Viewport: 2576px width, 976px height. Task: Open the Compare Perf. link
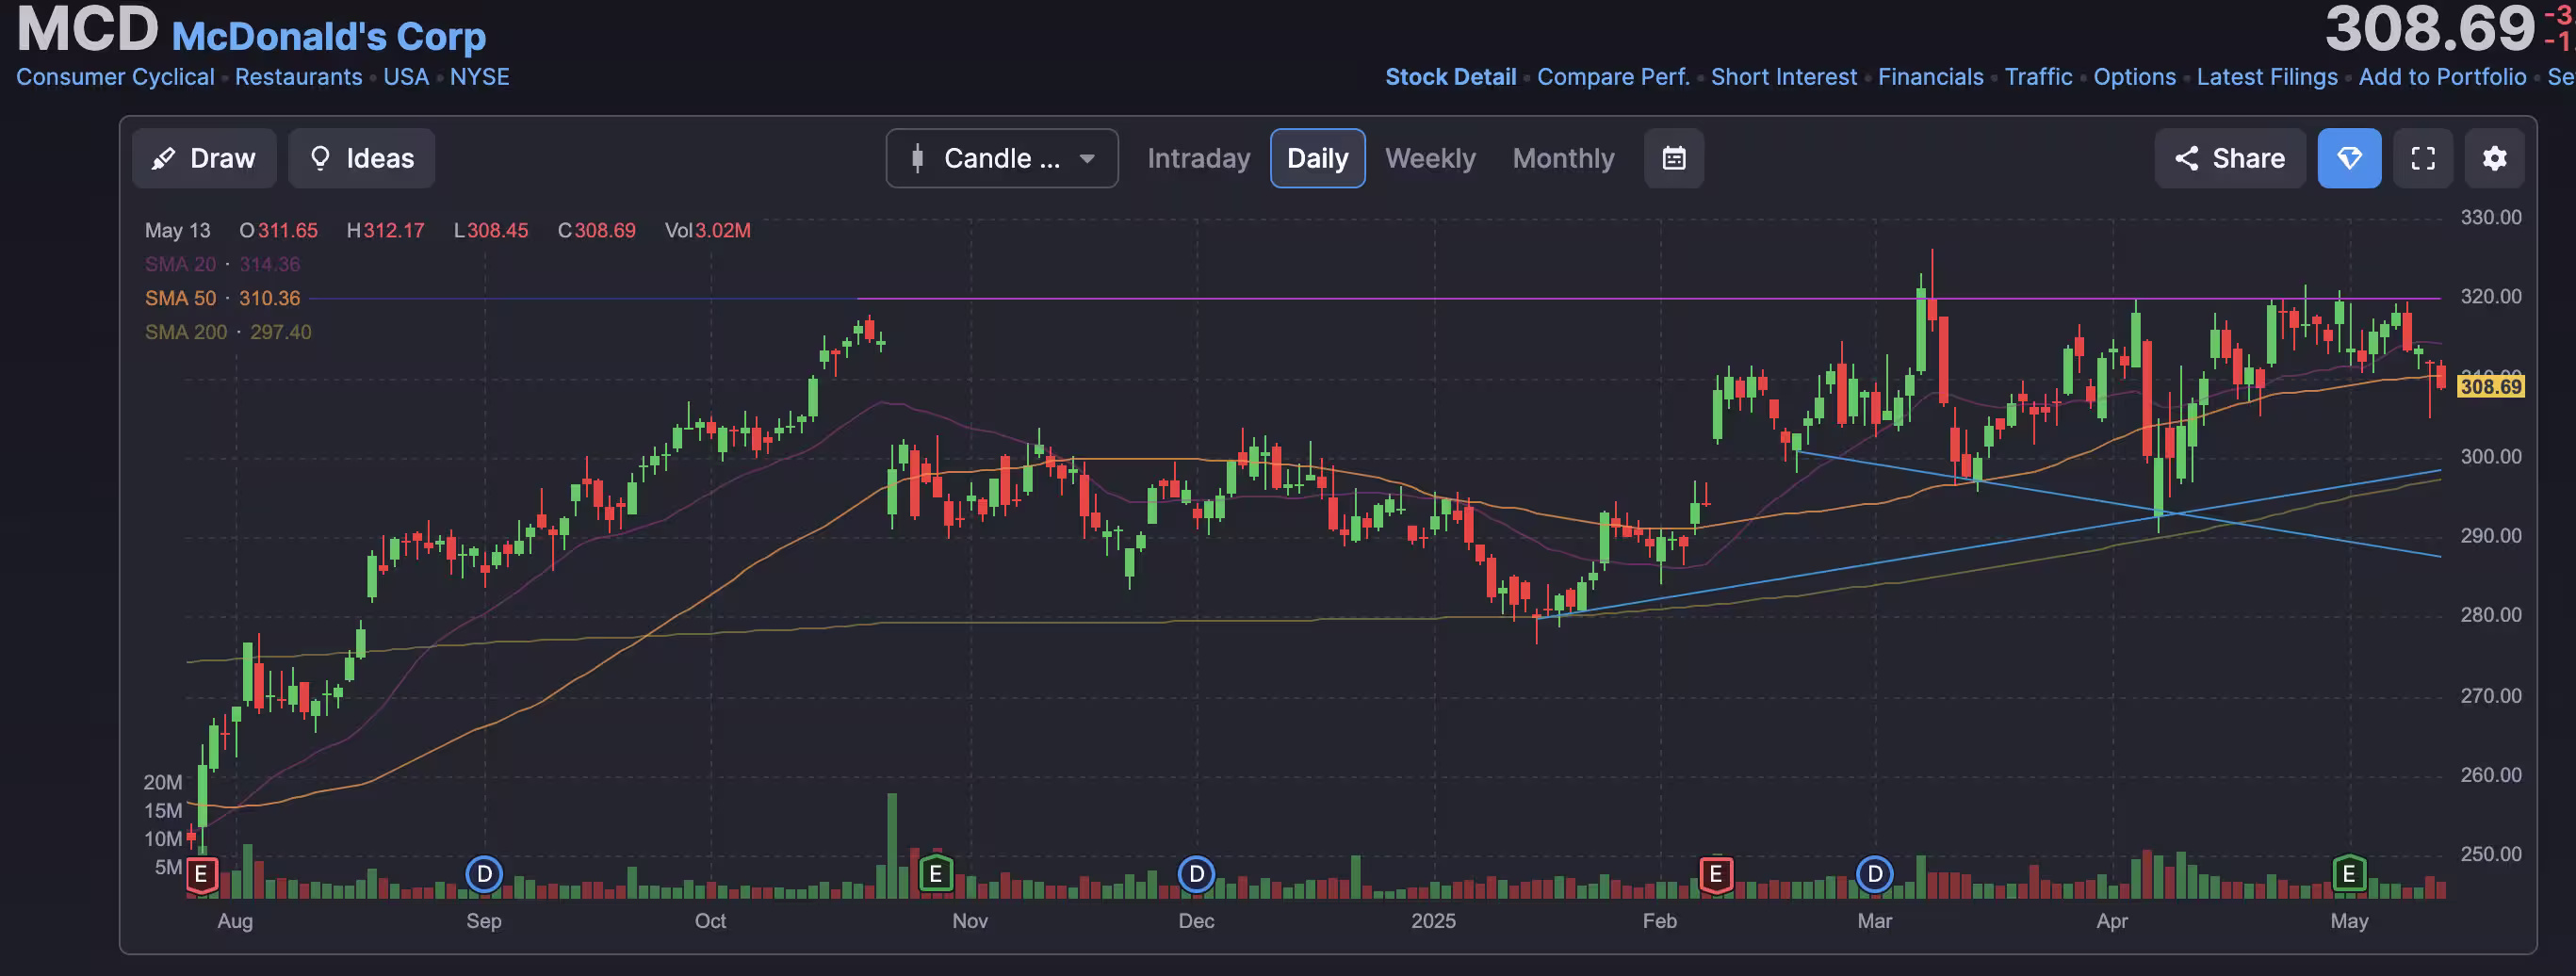(x=1613, y=77)
